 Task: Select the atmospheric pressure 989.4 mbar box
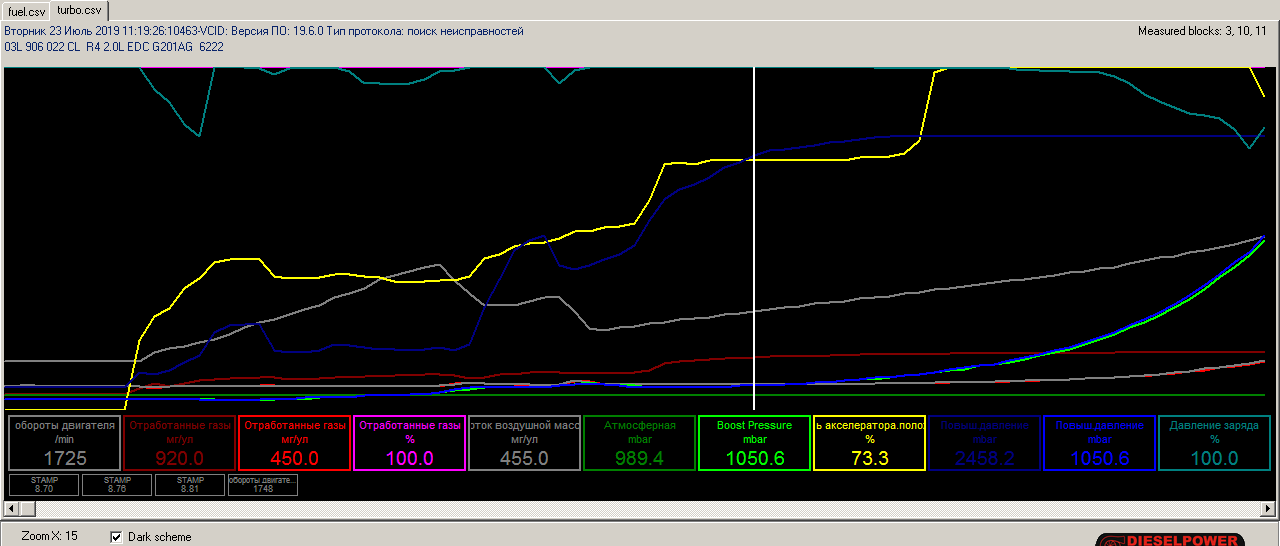pyautogui.click(x=639, y=443)
